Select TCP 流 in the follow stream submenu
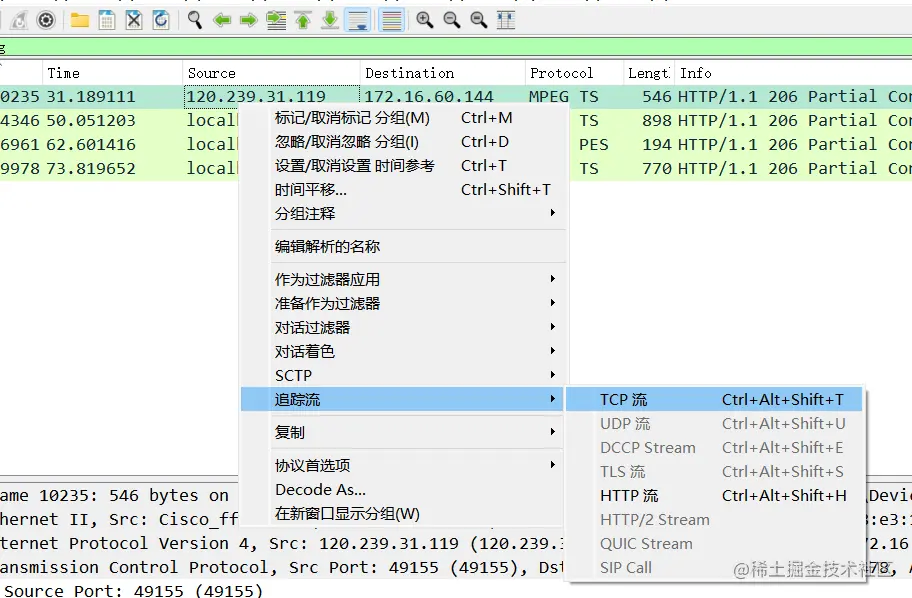 [x=625, y=399]
